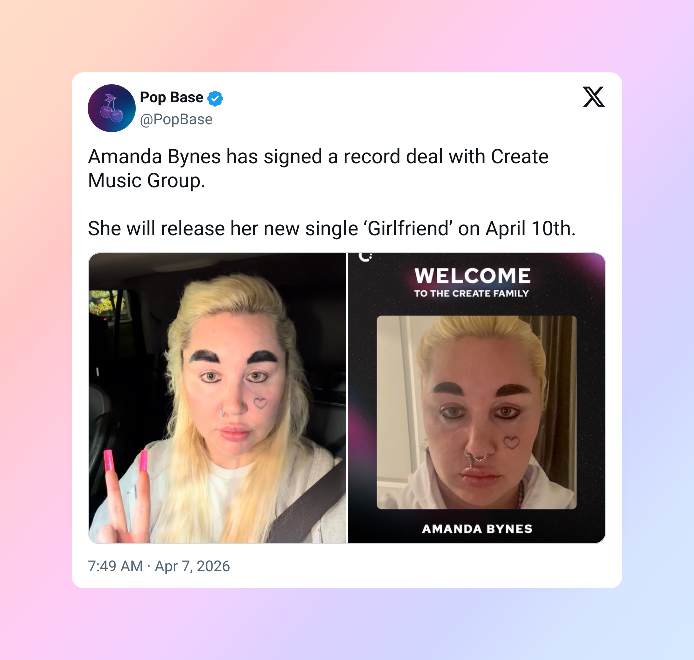This screenshot has height=660, width=694.
Task: Click the words She will release
Action: coord(156,229)
